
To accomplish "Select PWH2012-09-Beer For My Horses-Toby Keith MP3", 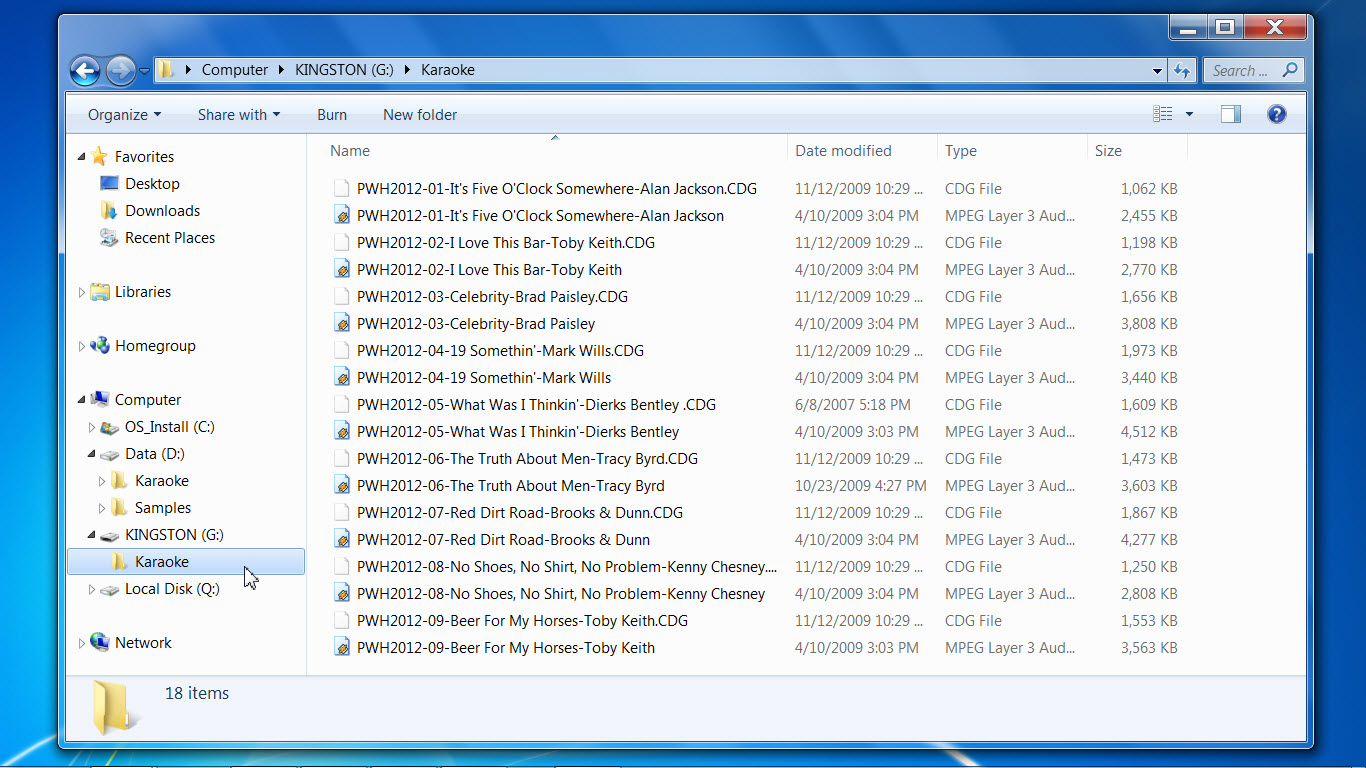I will point(506,648).
